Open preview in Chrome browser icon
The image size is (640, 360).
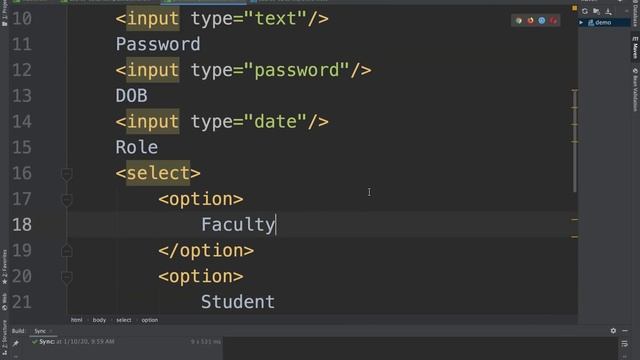tap(519, 20)
